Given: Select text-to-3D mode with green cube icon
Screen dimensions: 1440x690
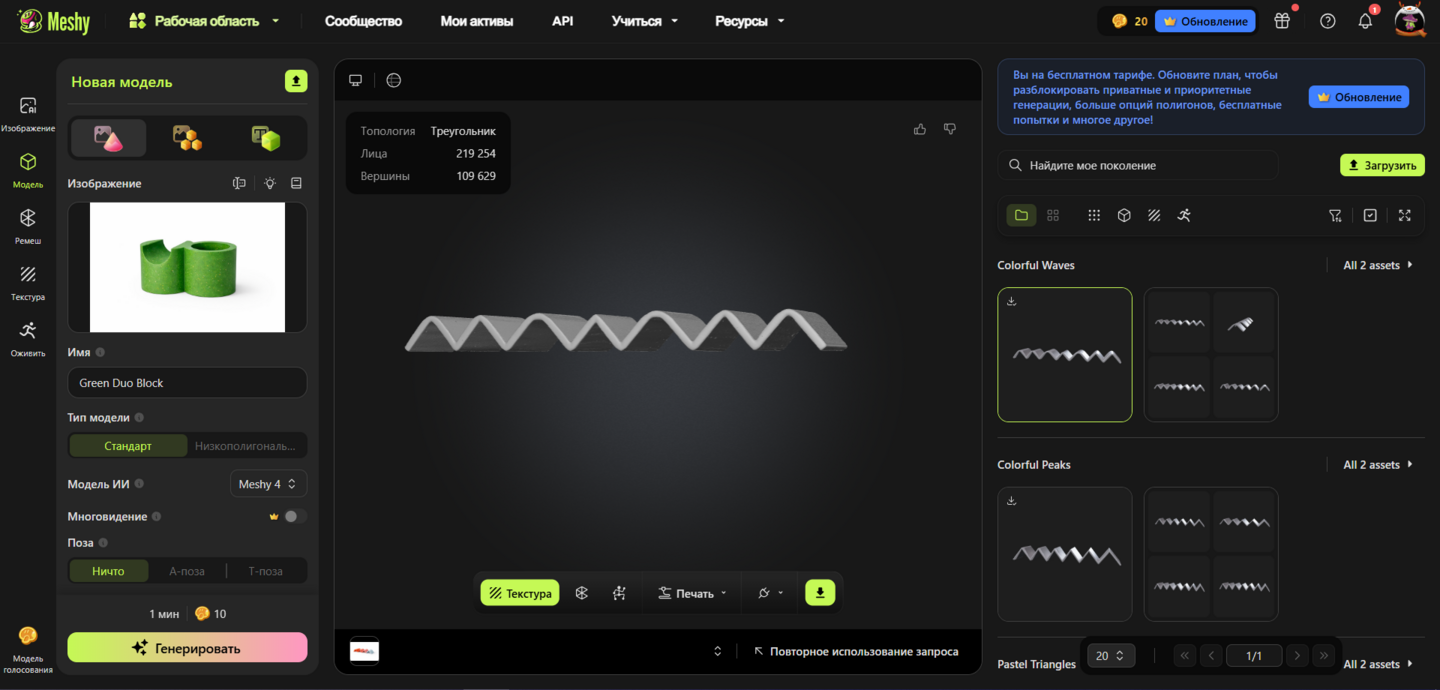Looking at the screenshot, I should [x=266, y=138].
